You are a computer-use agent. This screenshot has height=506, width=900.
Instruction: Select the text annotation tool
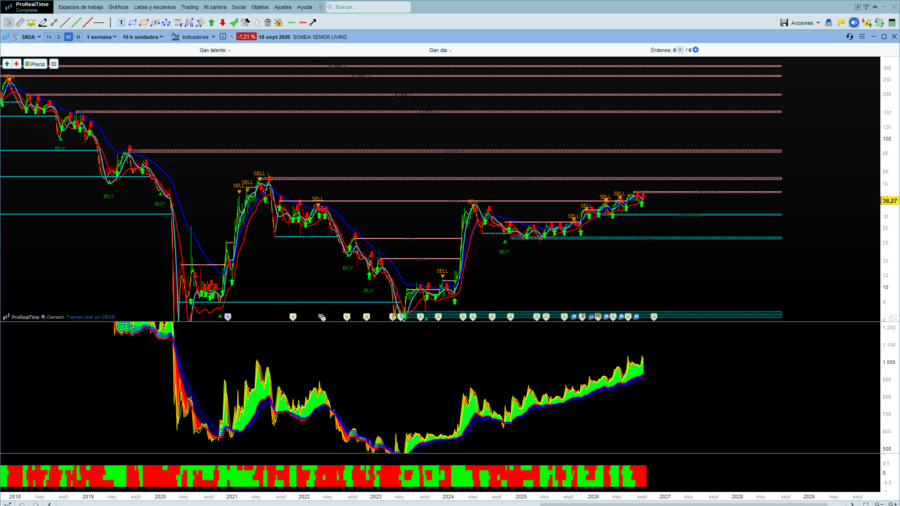click(121, 22)
